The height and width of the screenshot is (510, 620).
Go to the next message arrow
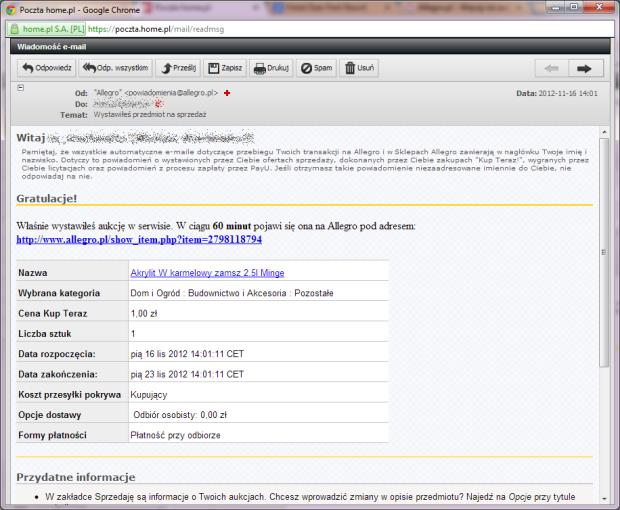(x=586, y=68)
